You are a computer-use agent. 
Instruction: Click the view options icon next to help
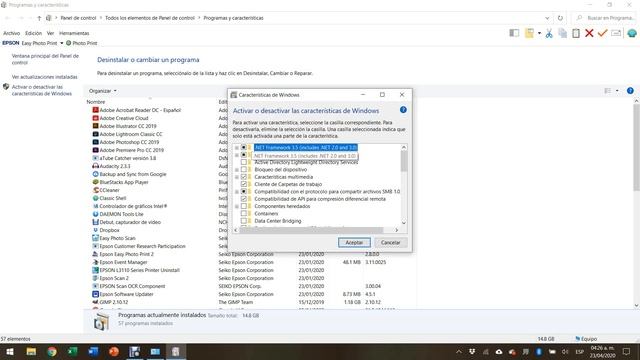[608, 91]
